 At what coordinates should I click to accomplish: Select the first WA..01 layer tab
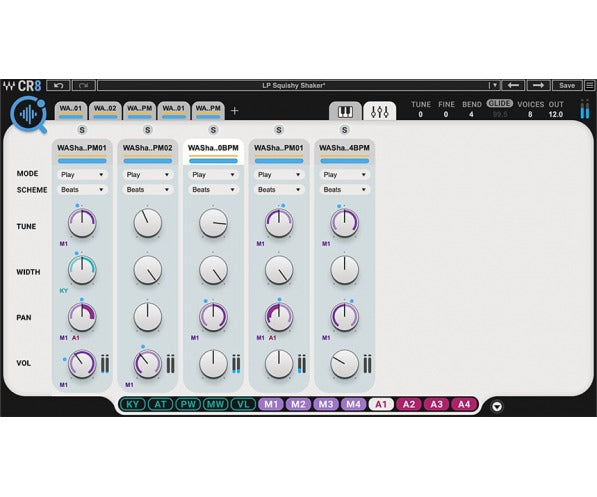pos(71,111)
